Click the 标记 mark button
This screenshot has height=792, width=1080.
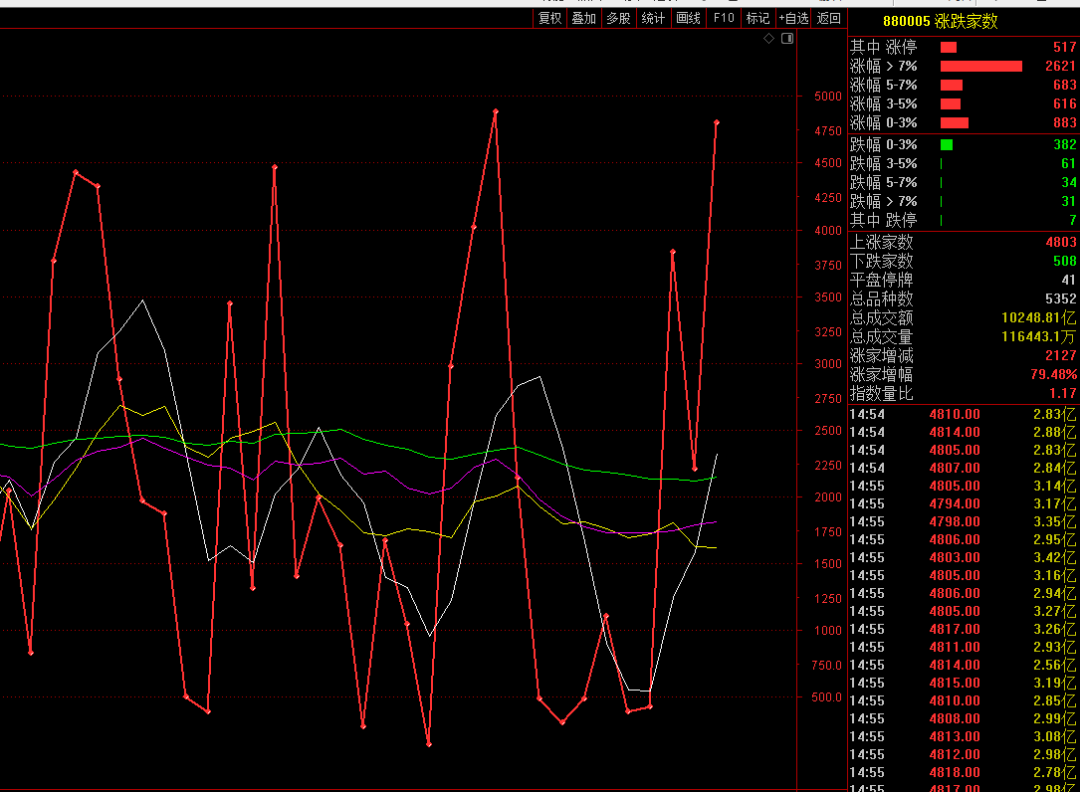pos(758,18)
